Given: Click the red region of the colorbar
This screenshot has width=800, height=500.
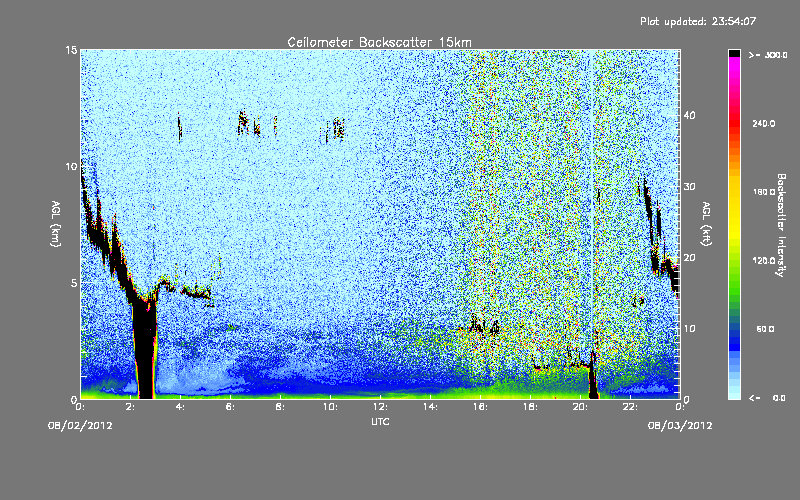Looking at the screenshot, I should [x=734, y=124].
